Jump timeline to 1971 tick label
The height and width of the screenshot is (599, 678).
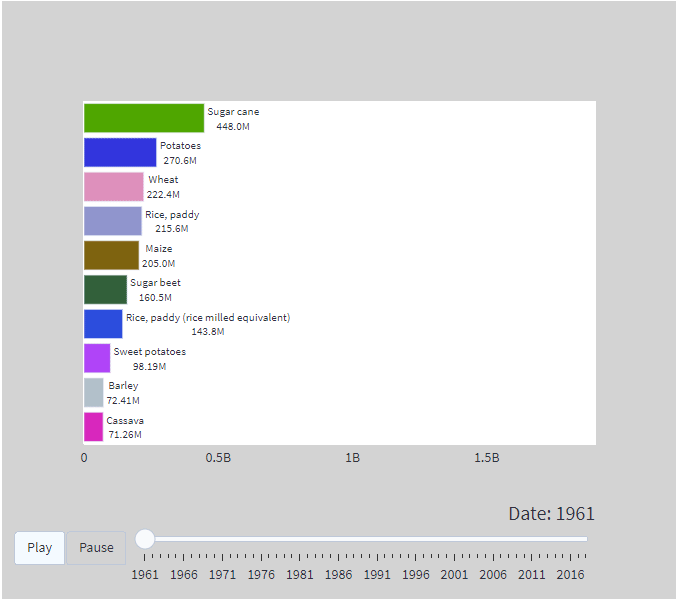[222, 574]
